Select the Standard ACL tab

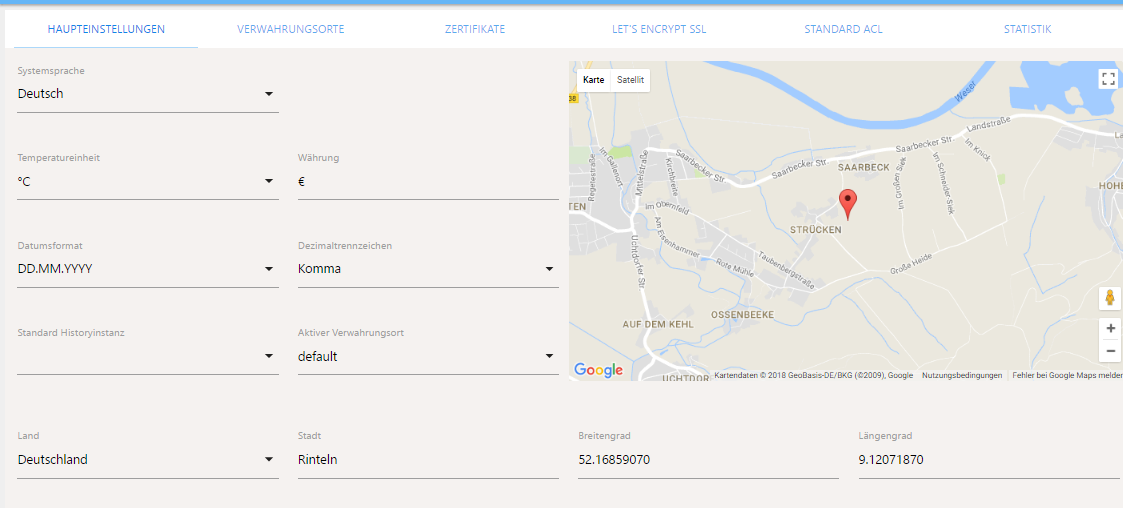tap(843, 29)
